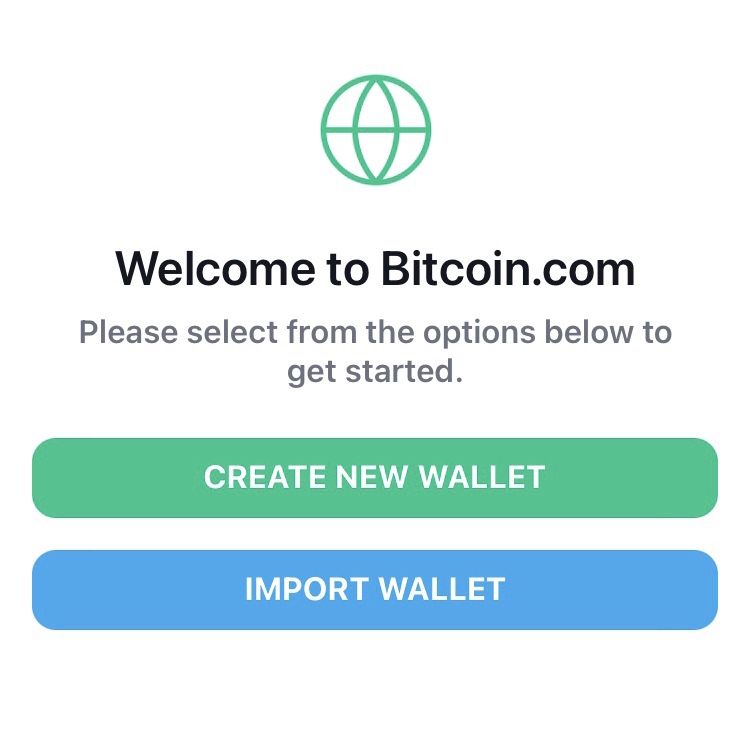Tap the WALLET word on the blue button
The image size is (750, 746).
442,589
